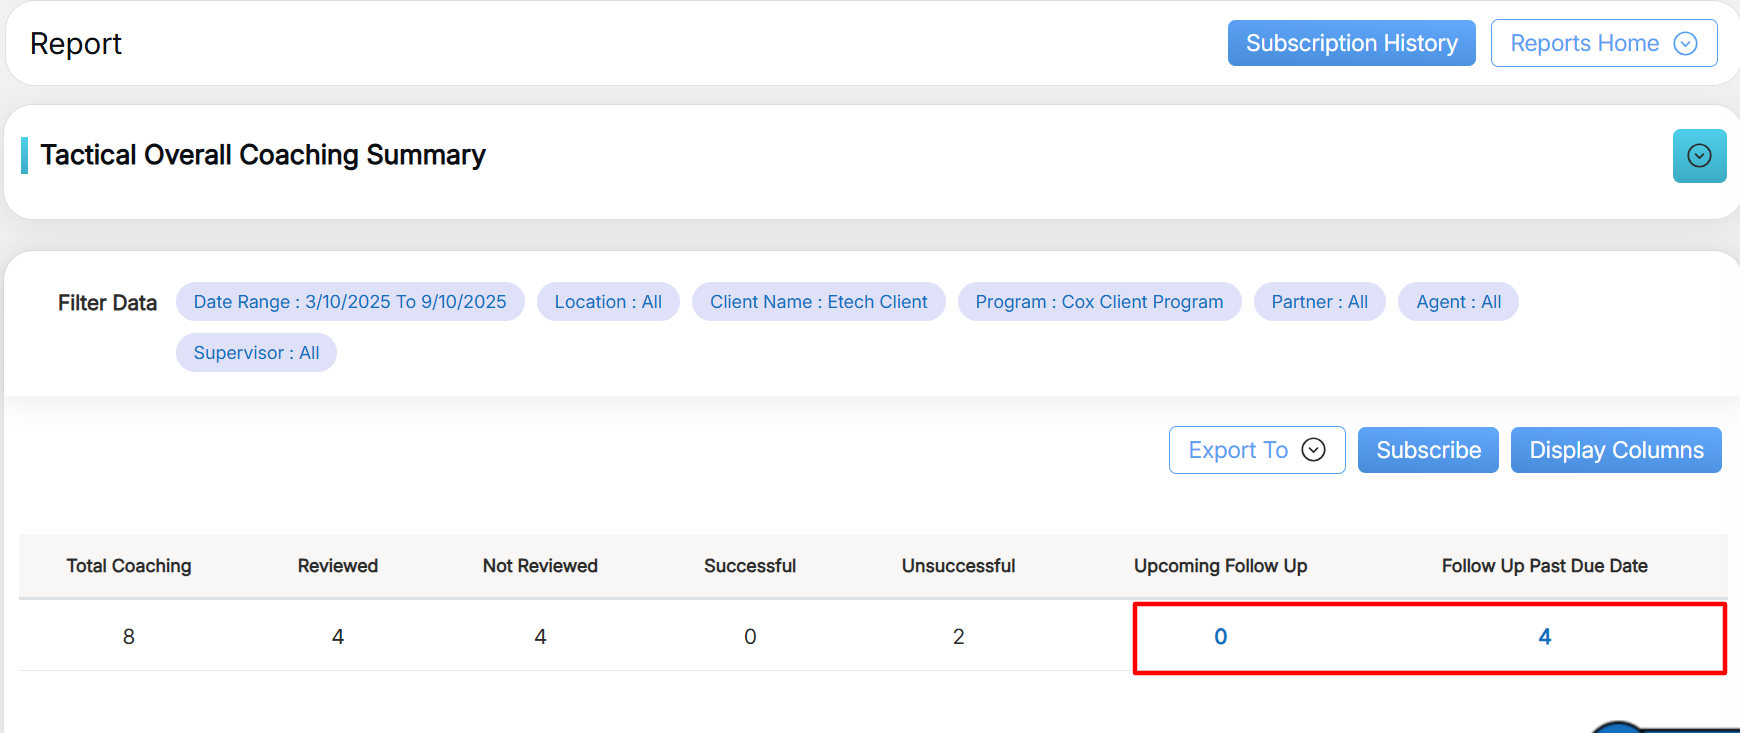Collapse the Tactical Overall Coaching Summary panel

click(x=1699, y=156)
